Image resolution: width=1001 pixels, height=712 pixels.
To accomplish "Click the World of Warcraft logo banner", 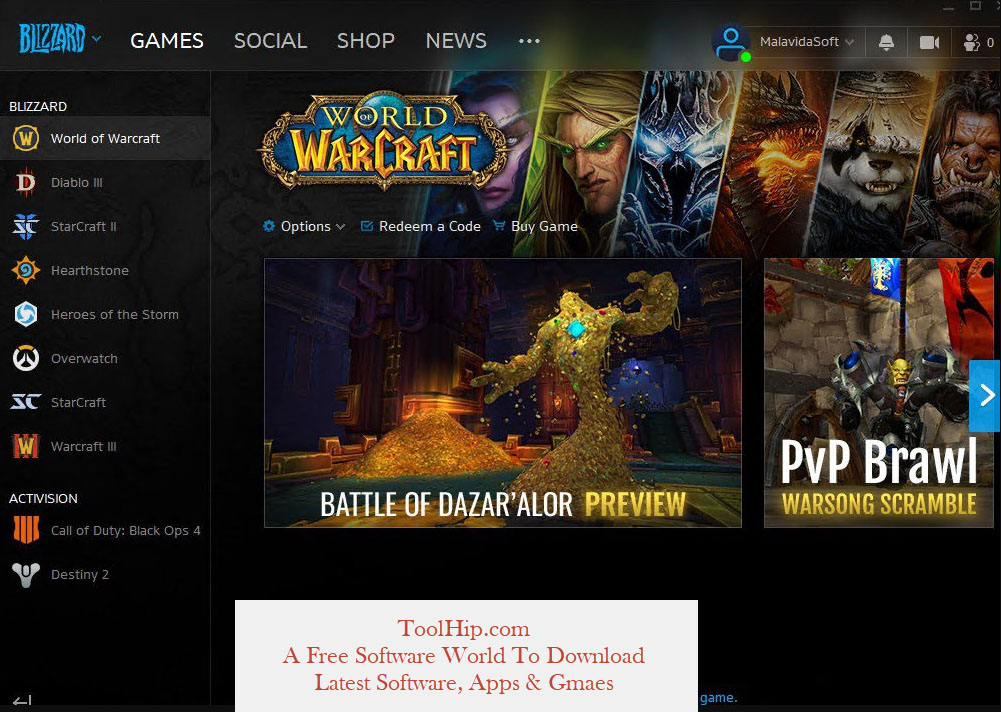I will 383,142.
